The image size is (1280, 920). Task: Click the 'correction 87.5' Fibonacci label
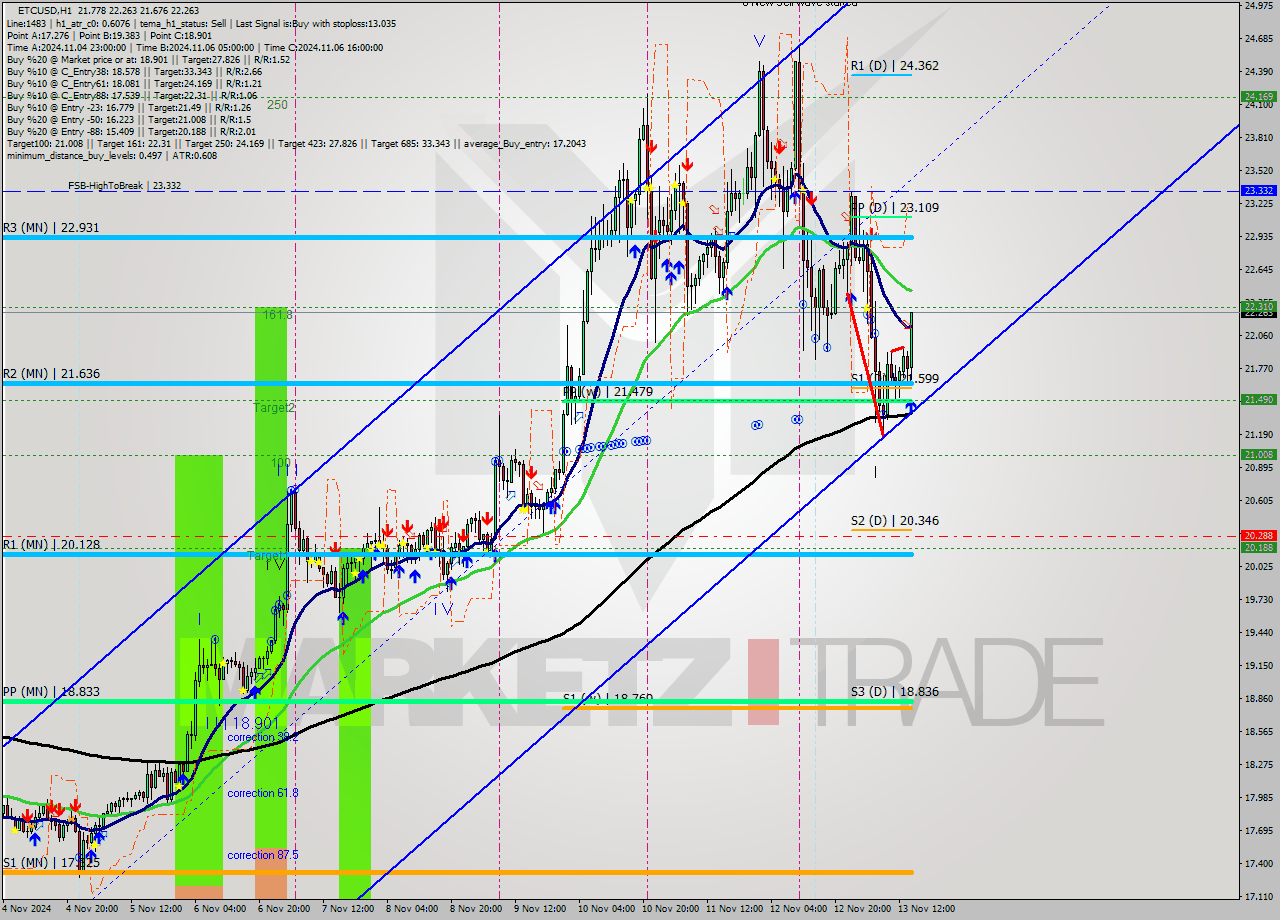pos(262,855)
